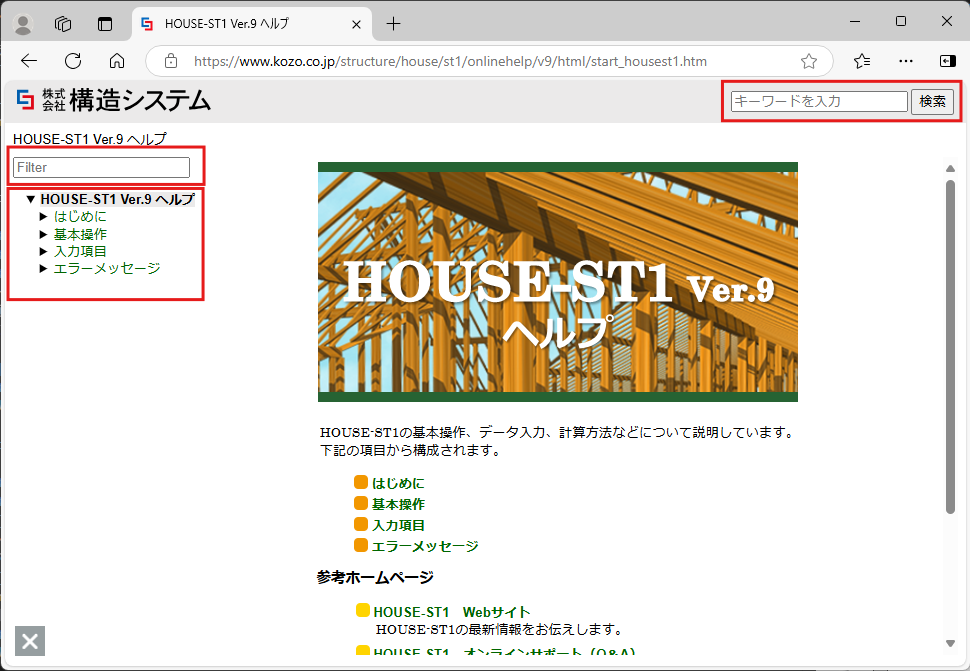This screenshot has height=671, width=970.
Task: Select HOUSE-ST1 Ver.9 ヘルプ root tree item
Action: (118, 199)
